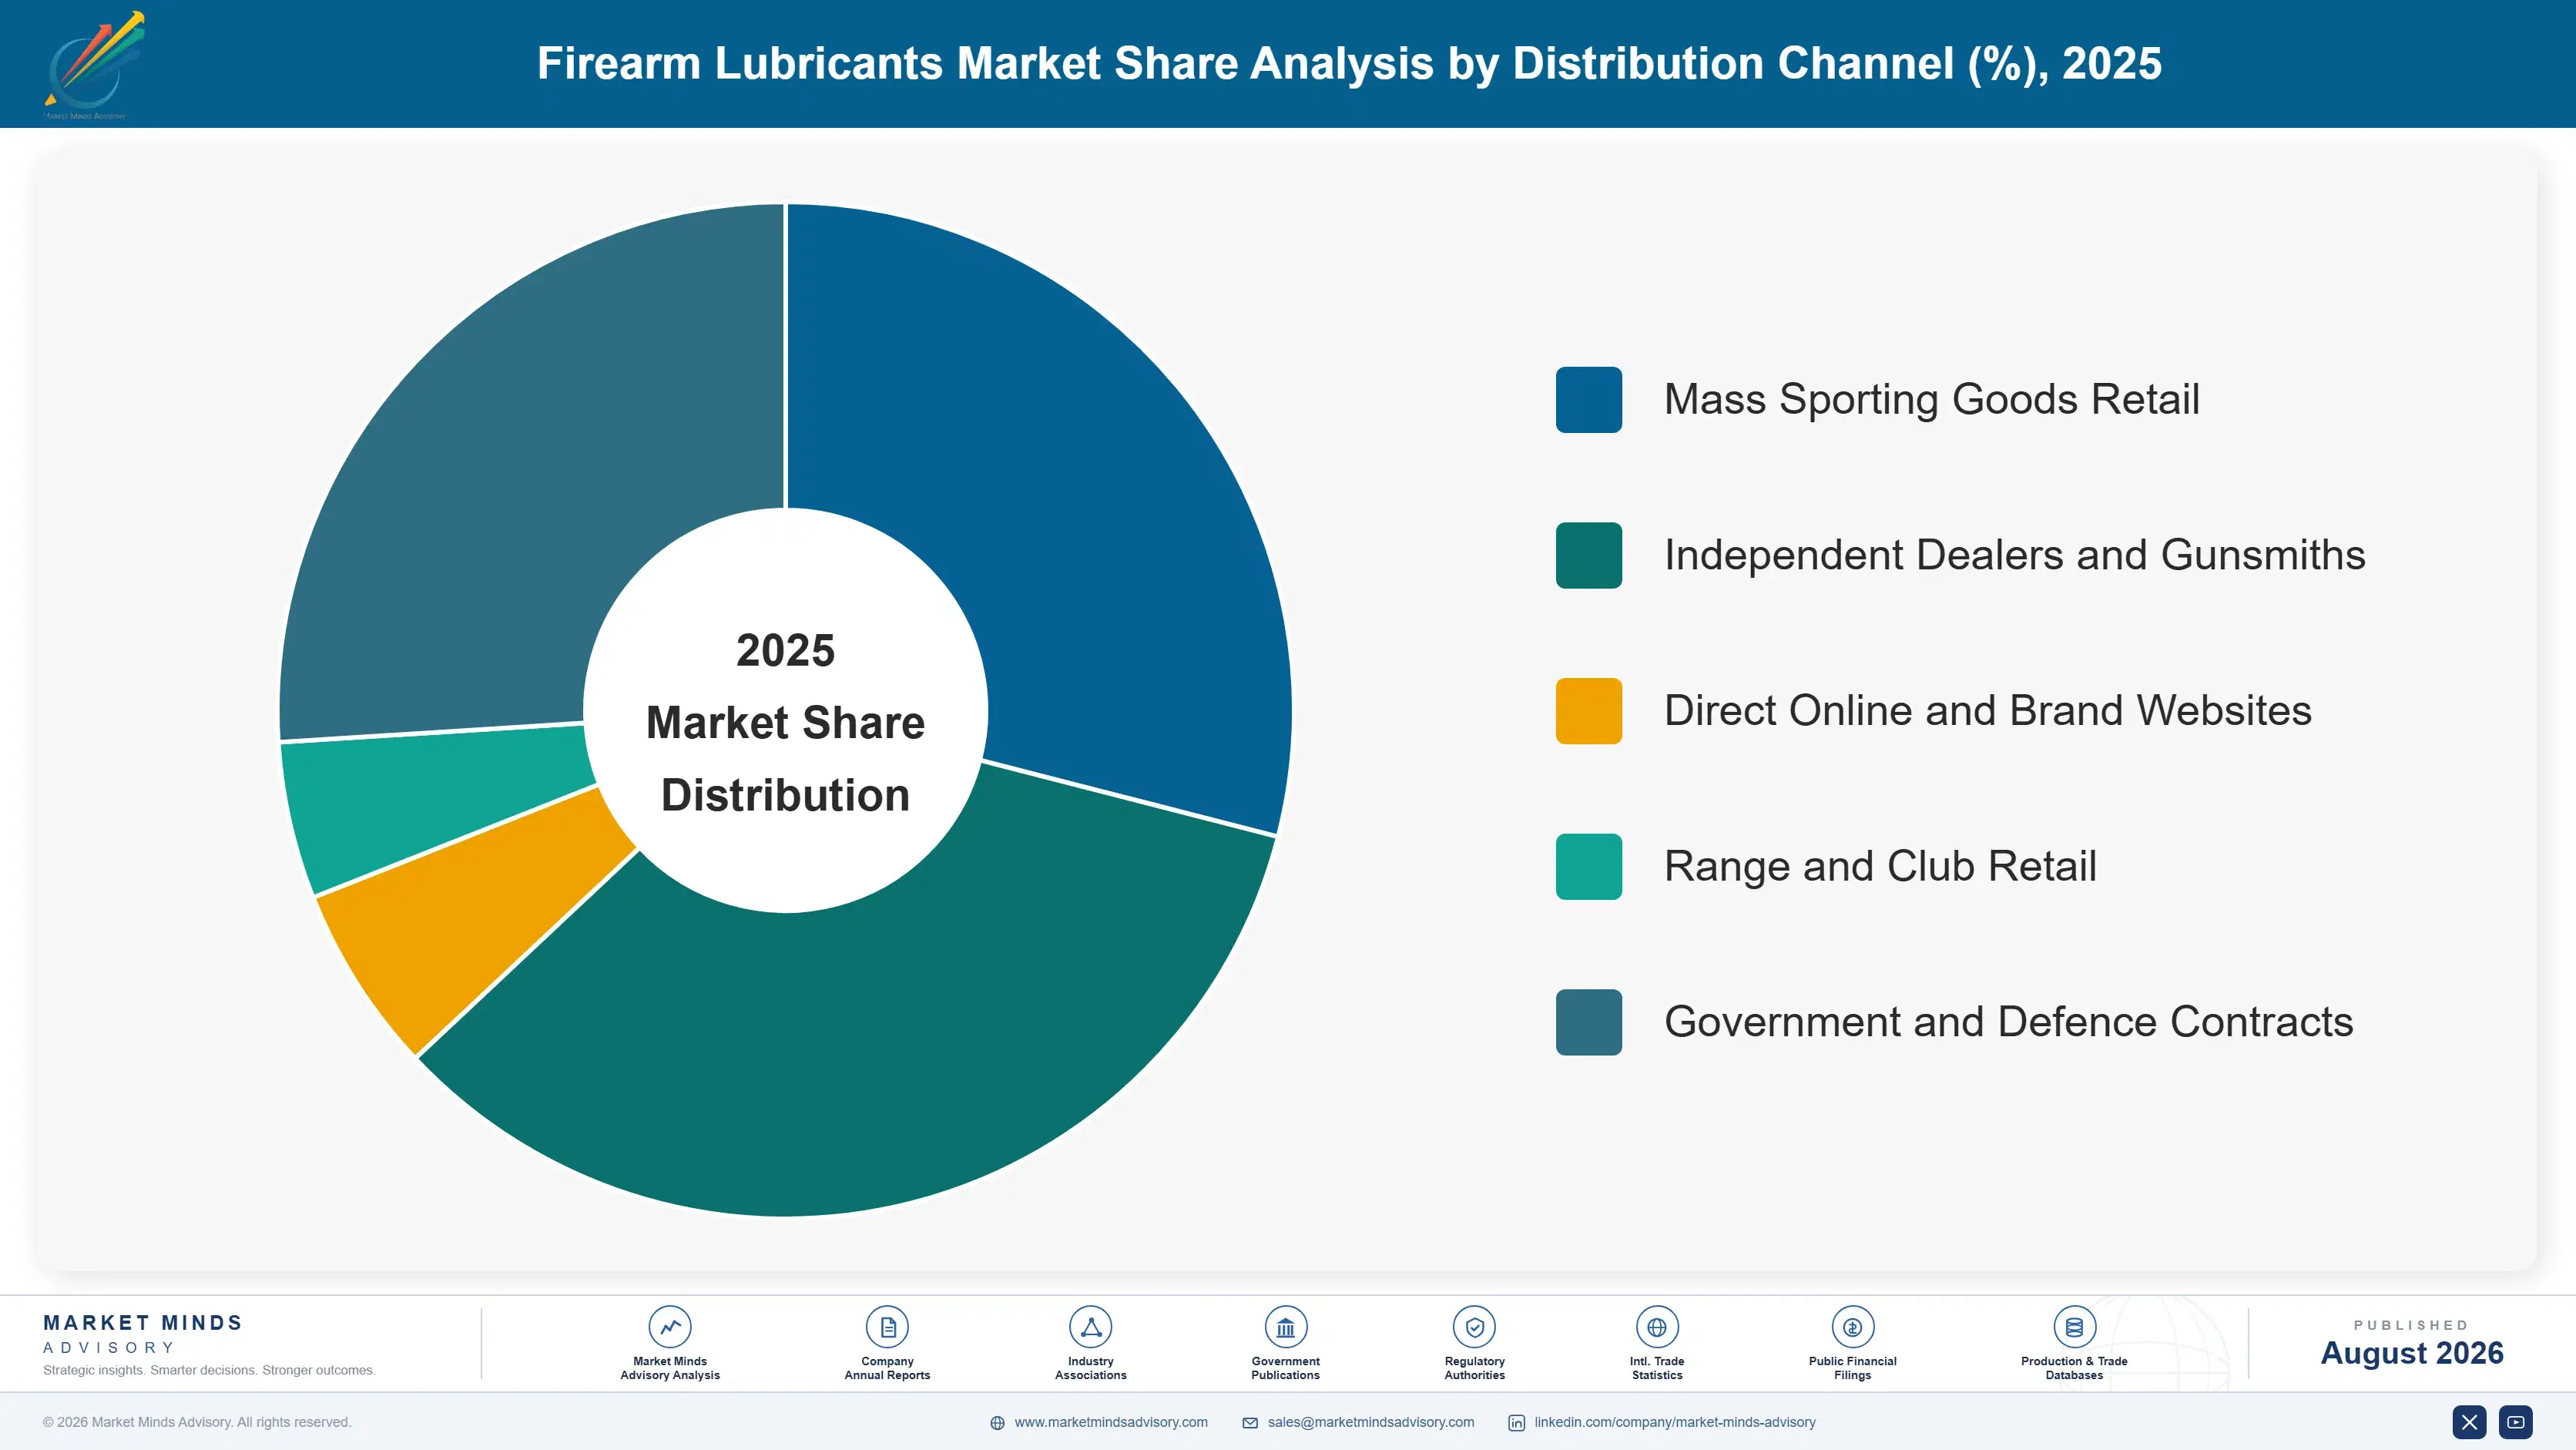Click the "Range and Club Retail" legend label
The width and height of the screenshot is (2576, 1450).
(1880, 866)
